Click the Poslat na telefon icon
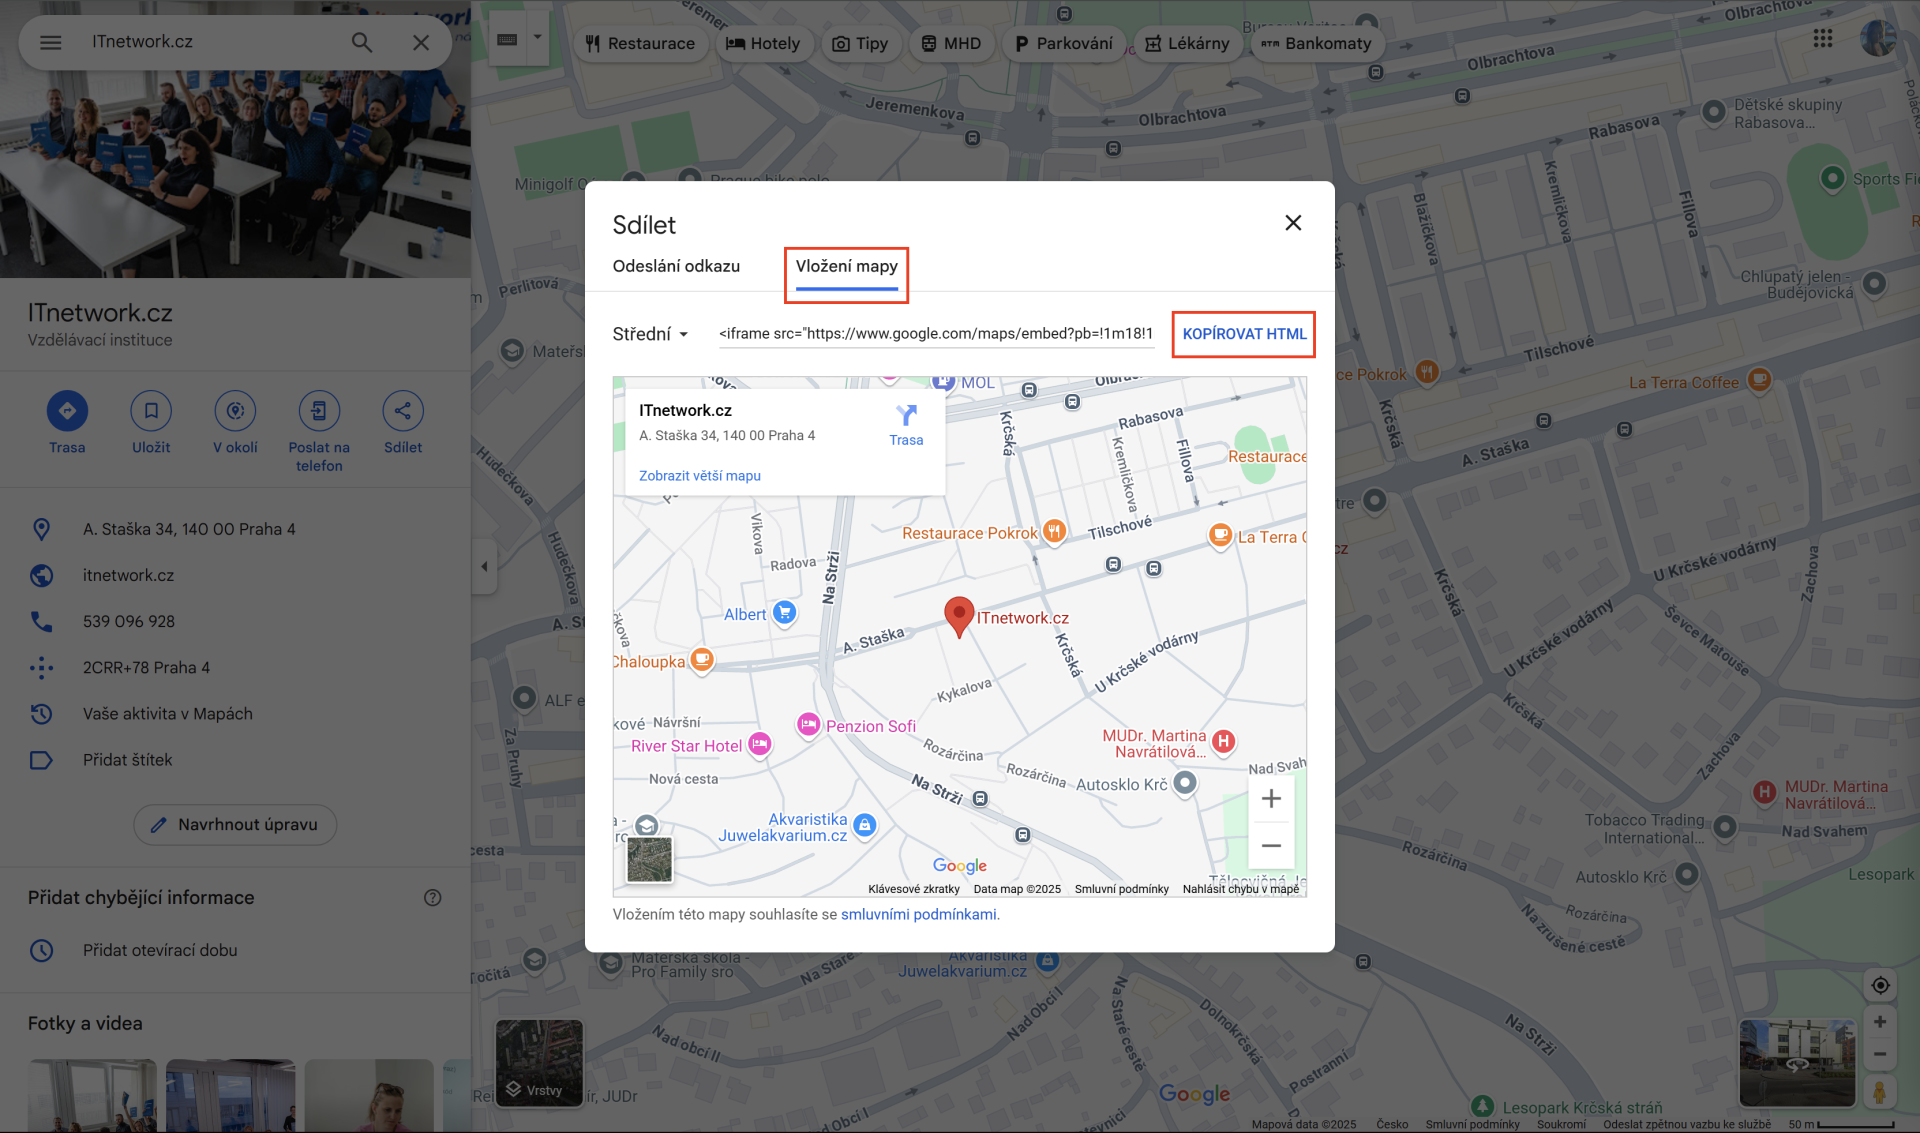Image resolution: width=1920 pixels, height=1133 pixels. 318,410
